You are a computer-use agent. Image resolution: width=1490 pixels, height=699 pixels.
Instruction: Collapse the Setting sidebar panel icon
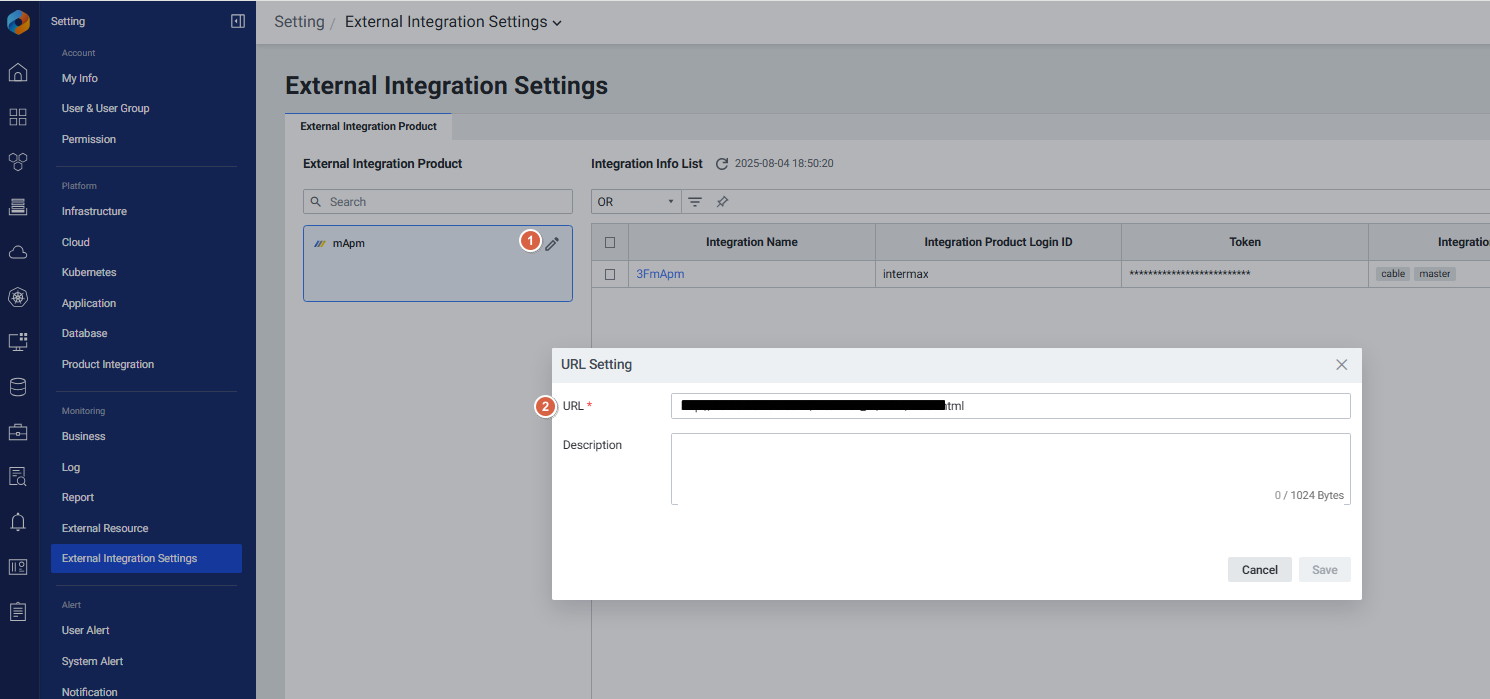pos(237,21)
